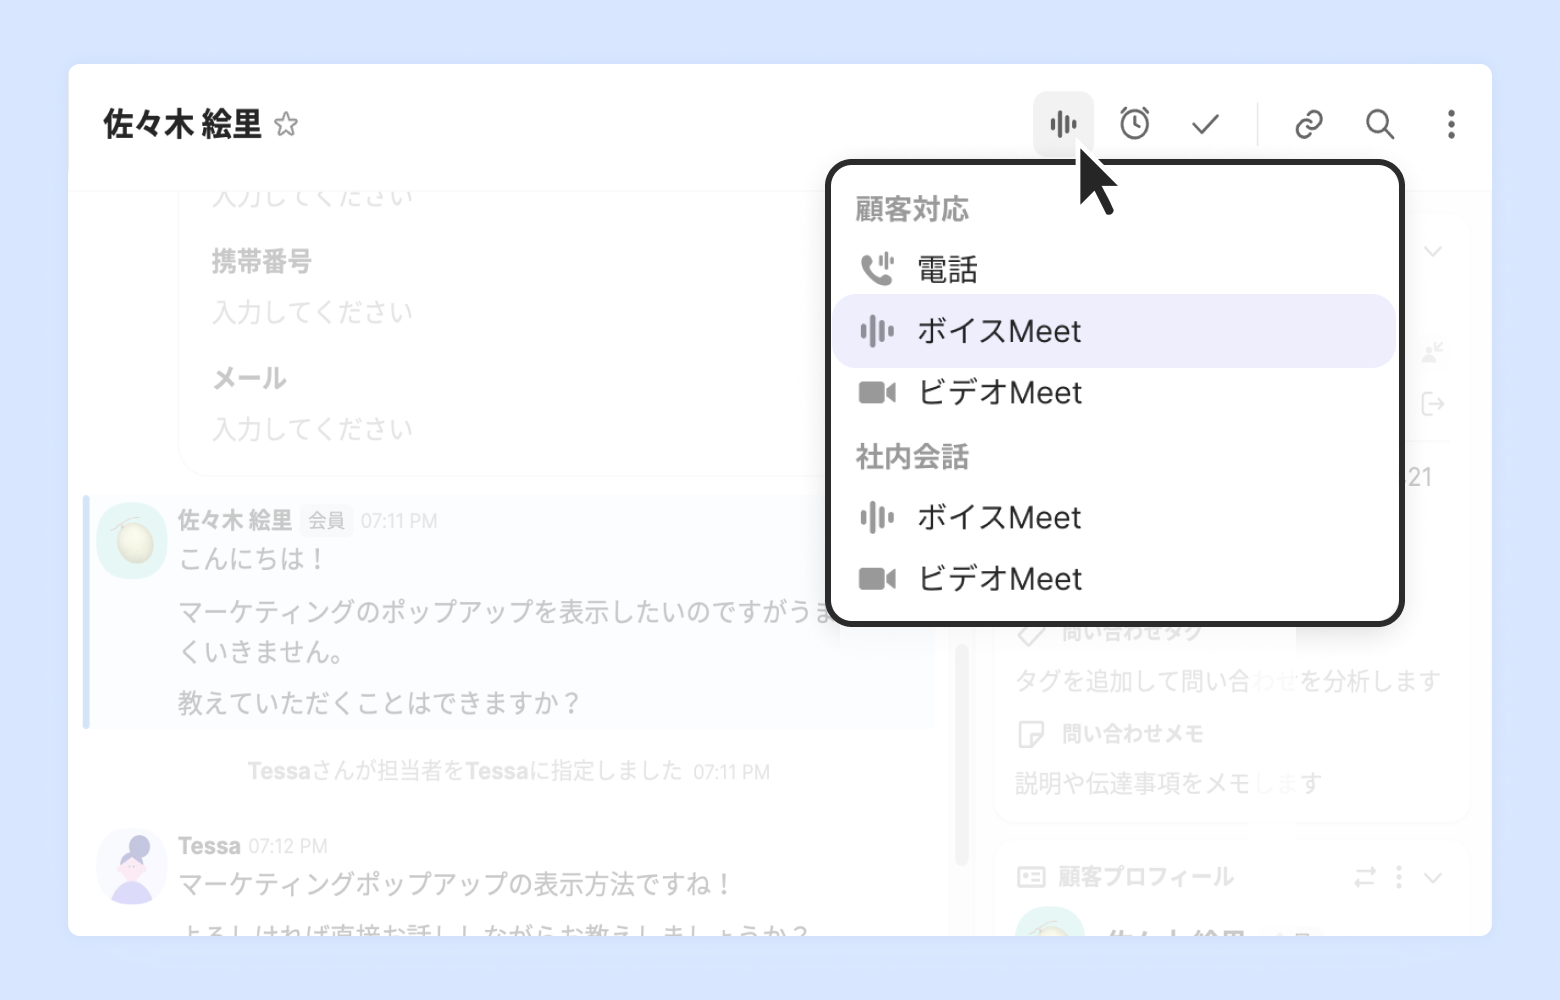Screen dimensions: 1560x1000
Task: Collapse the 顧客プロフィール section chevron
Action: 1433,878
